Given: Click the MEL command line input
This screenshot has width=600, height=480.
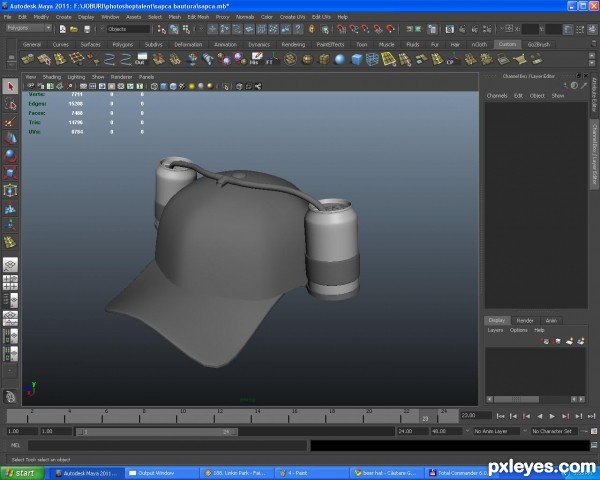Looking at the screenshot, I should pyautogui.click(x=167, y=445).
